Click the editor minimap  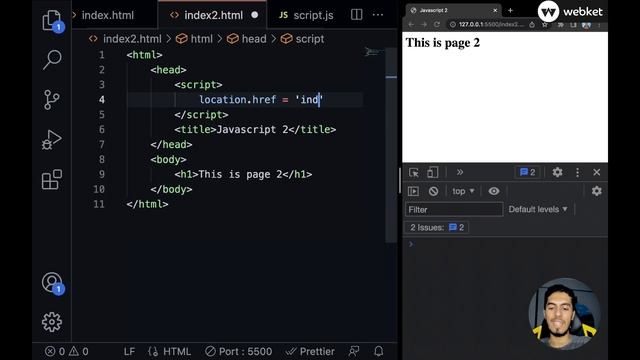pos(373,53)
